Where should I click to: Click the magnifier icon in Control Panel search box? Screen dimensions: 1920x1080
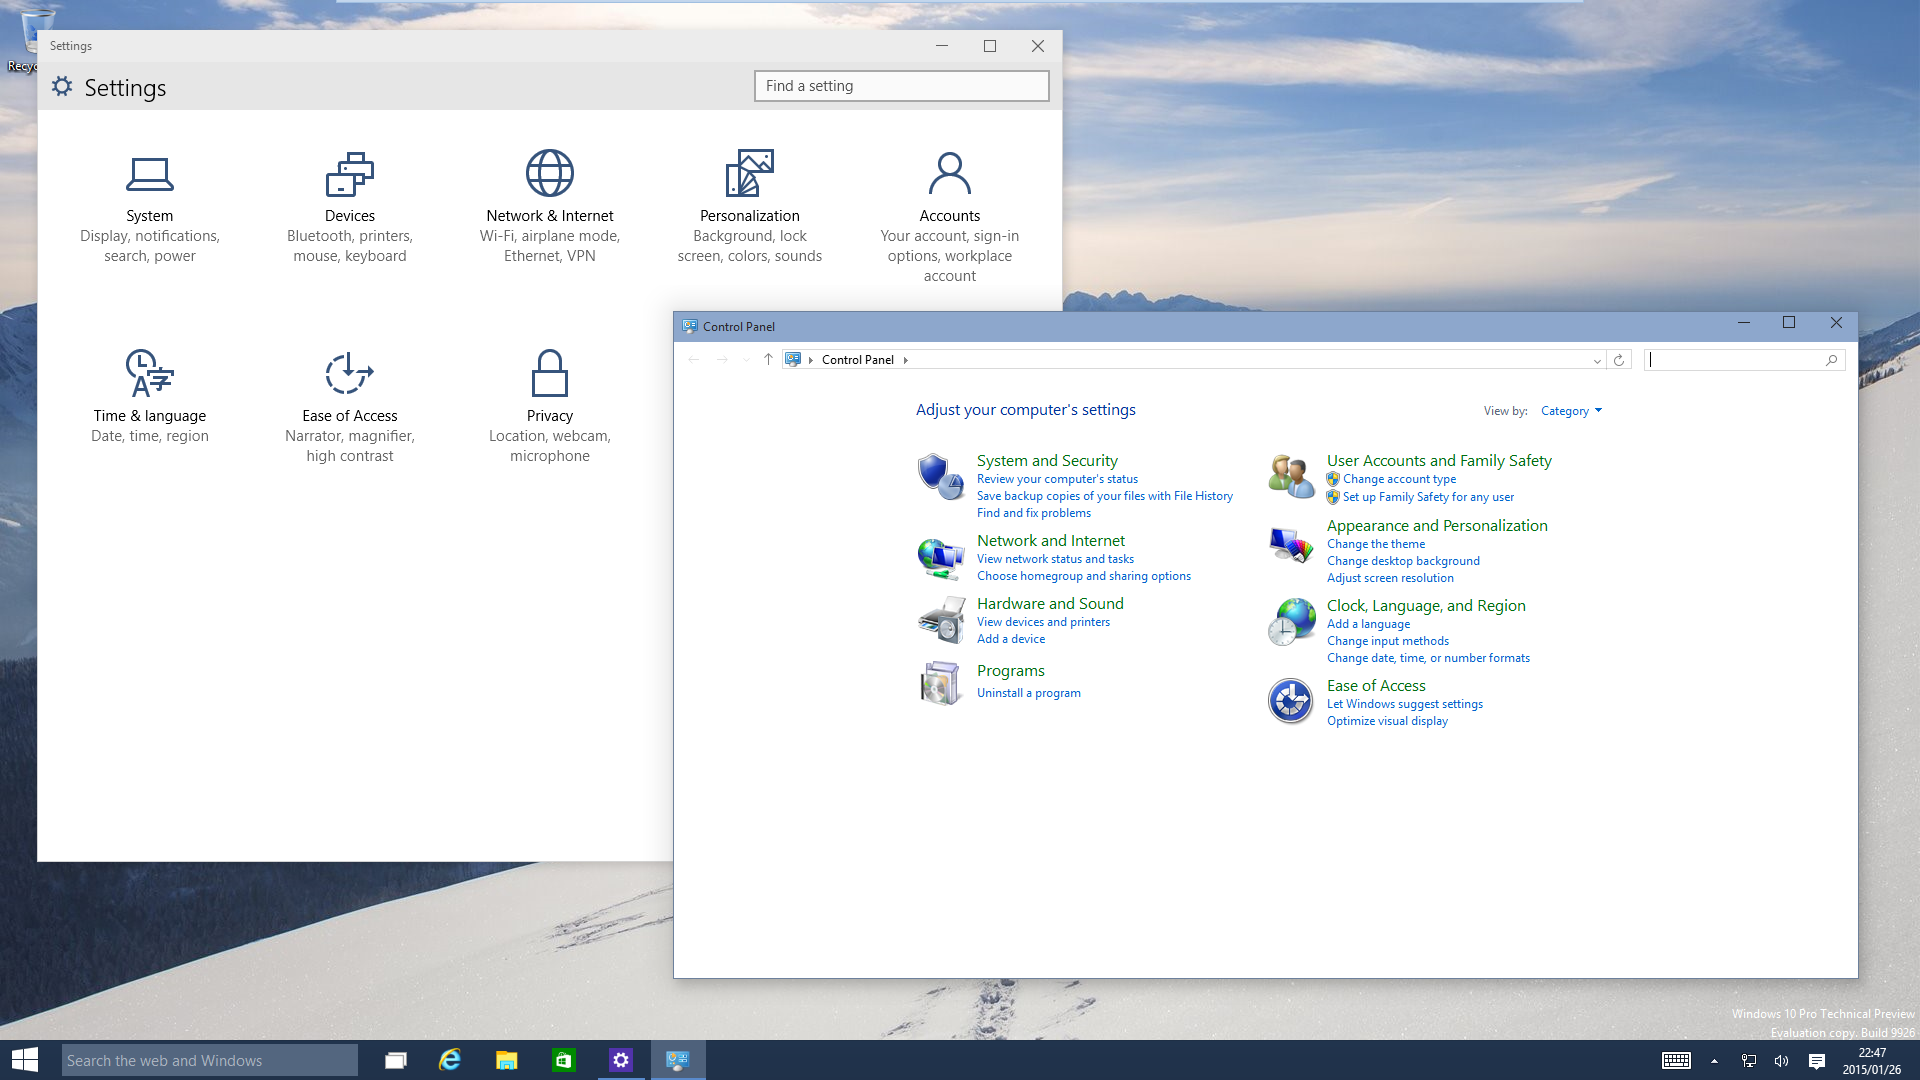(1832, 360)
